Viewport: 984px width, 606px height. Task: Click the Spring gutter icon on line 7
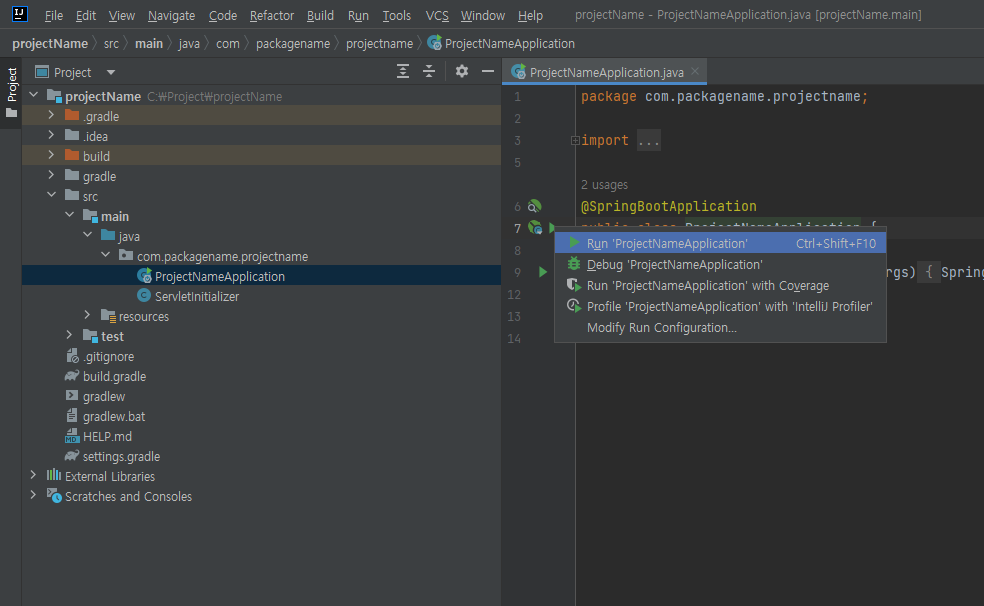[535, 227]
